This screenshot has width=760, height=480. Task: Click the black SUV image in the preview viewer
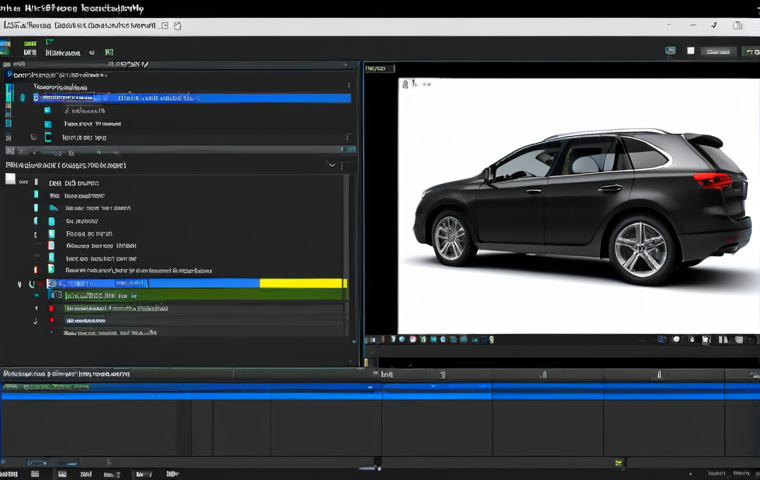click(x=582, y=206)
